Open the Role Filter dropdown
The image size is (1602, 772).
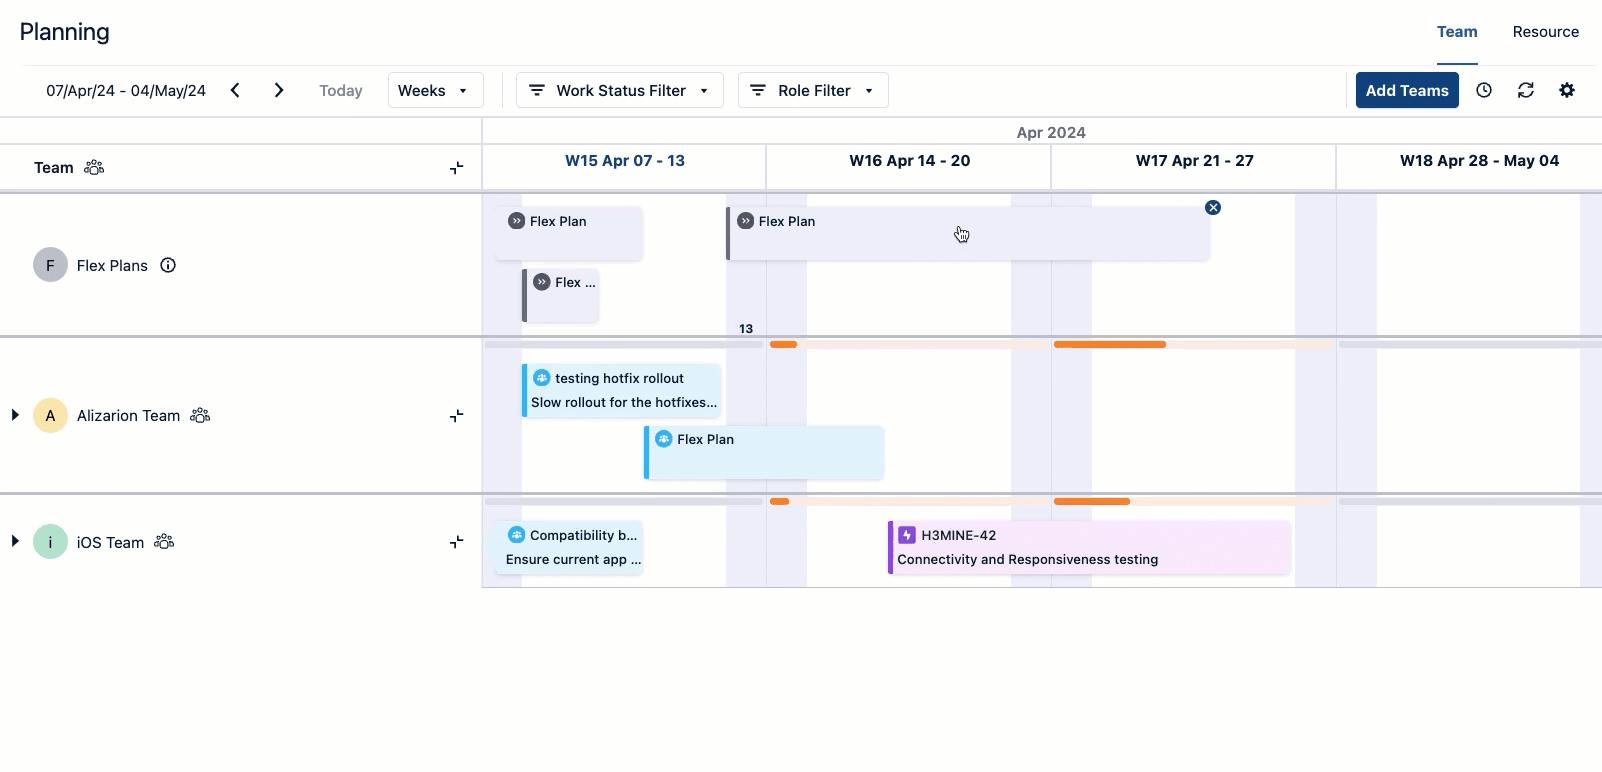pos(813,90)
